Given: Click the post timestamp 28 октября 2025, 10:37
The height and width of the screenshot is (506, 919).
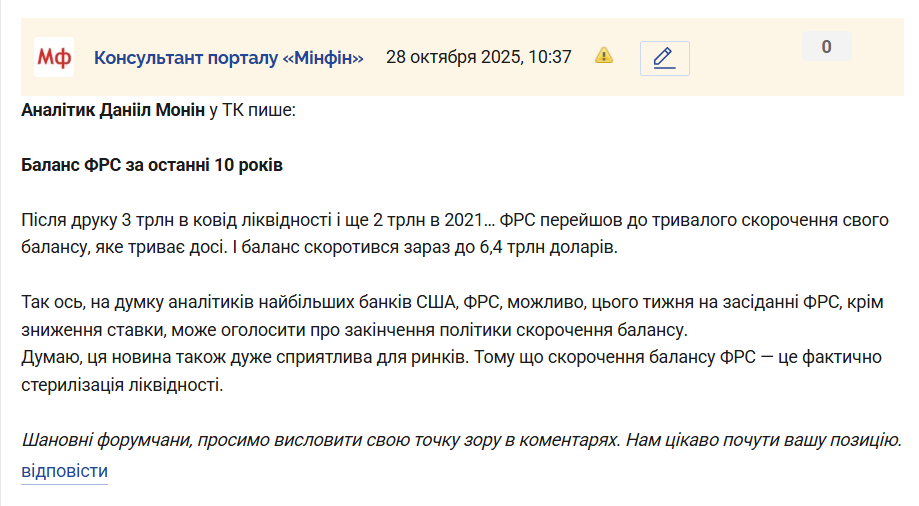Looking at the screenshot, I should click(478, 57).
